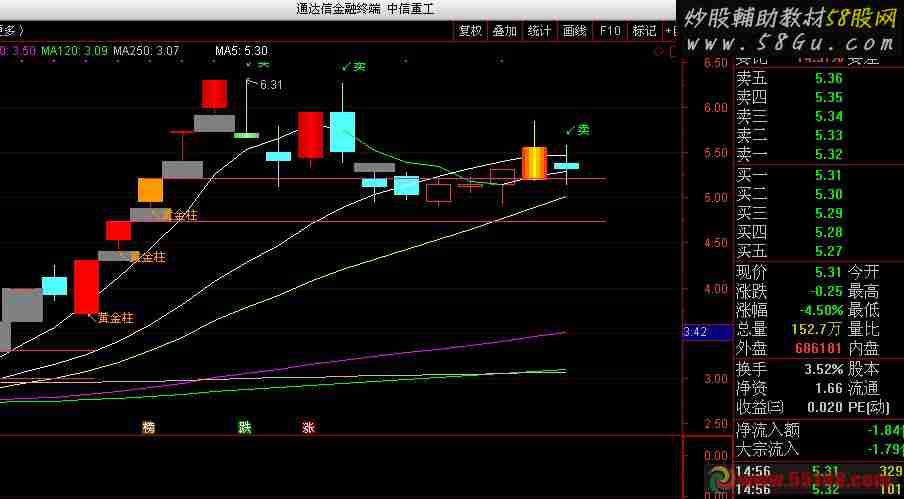Click the 最高 label
Image resolution: width=904 pixels, height=499 pixels.
[864, 291]
